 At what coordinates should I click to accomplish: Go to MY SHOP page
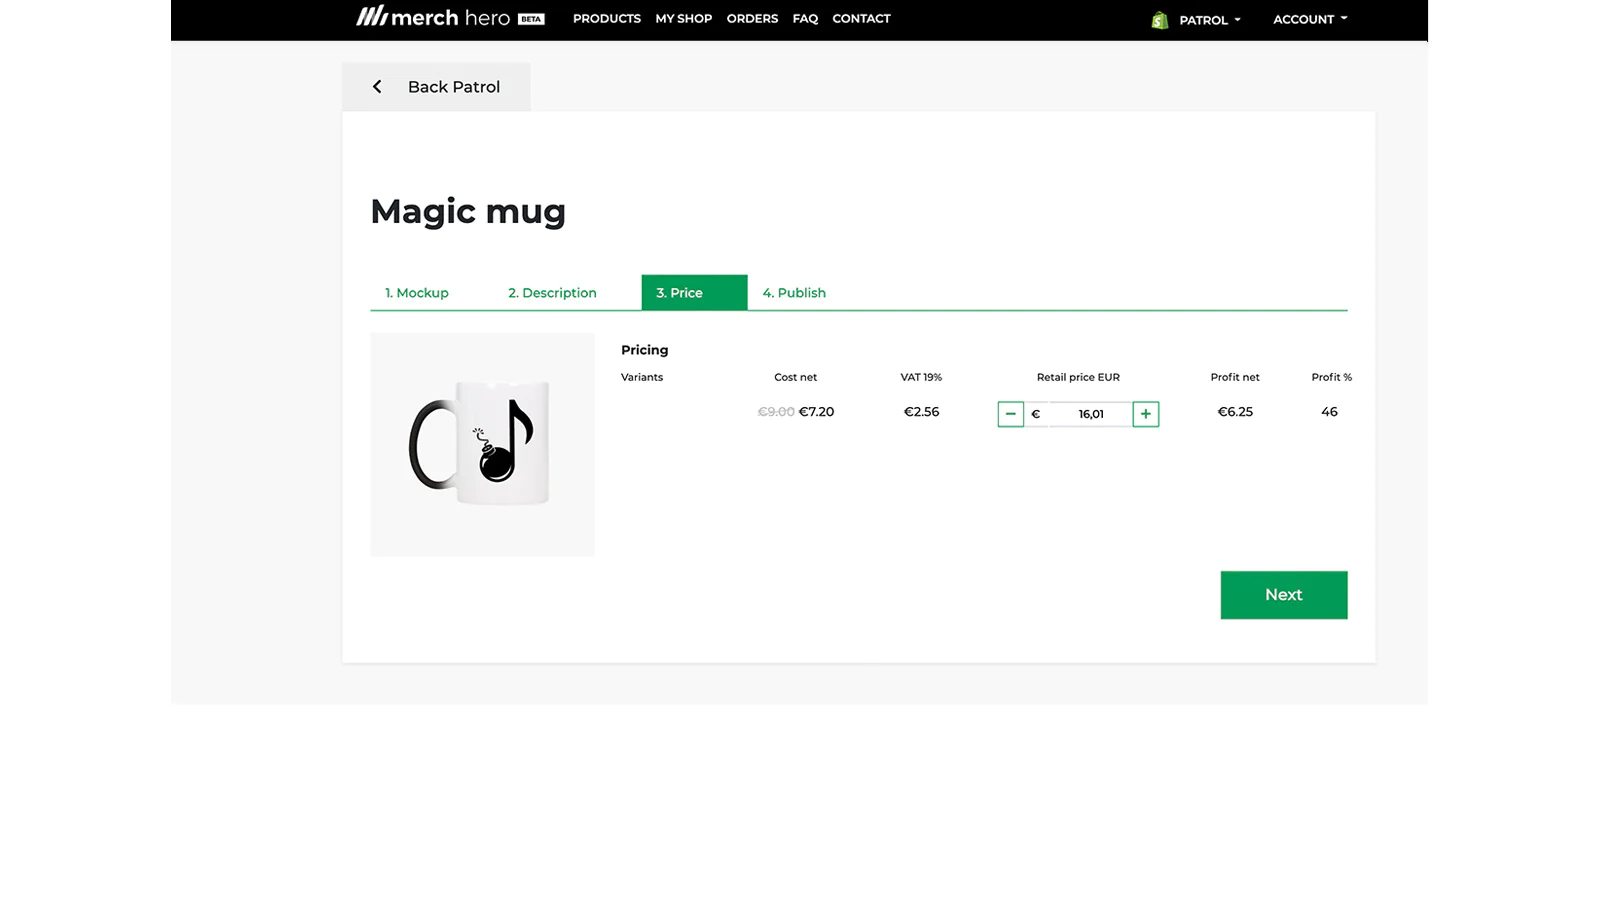tap(684, 18)
